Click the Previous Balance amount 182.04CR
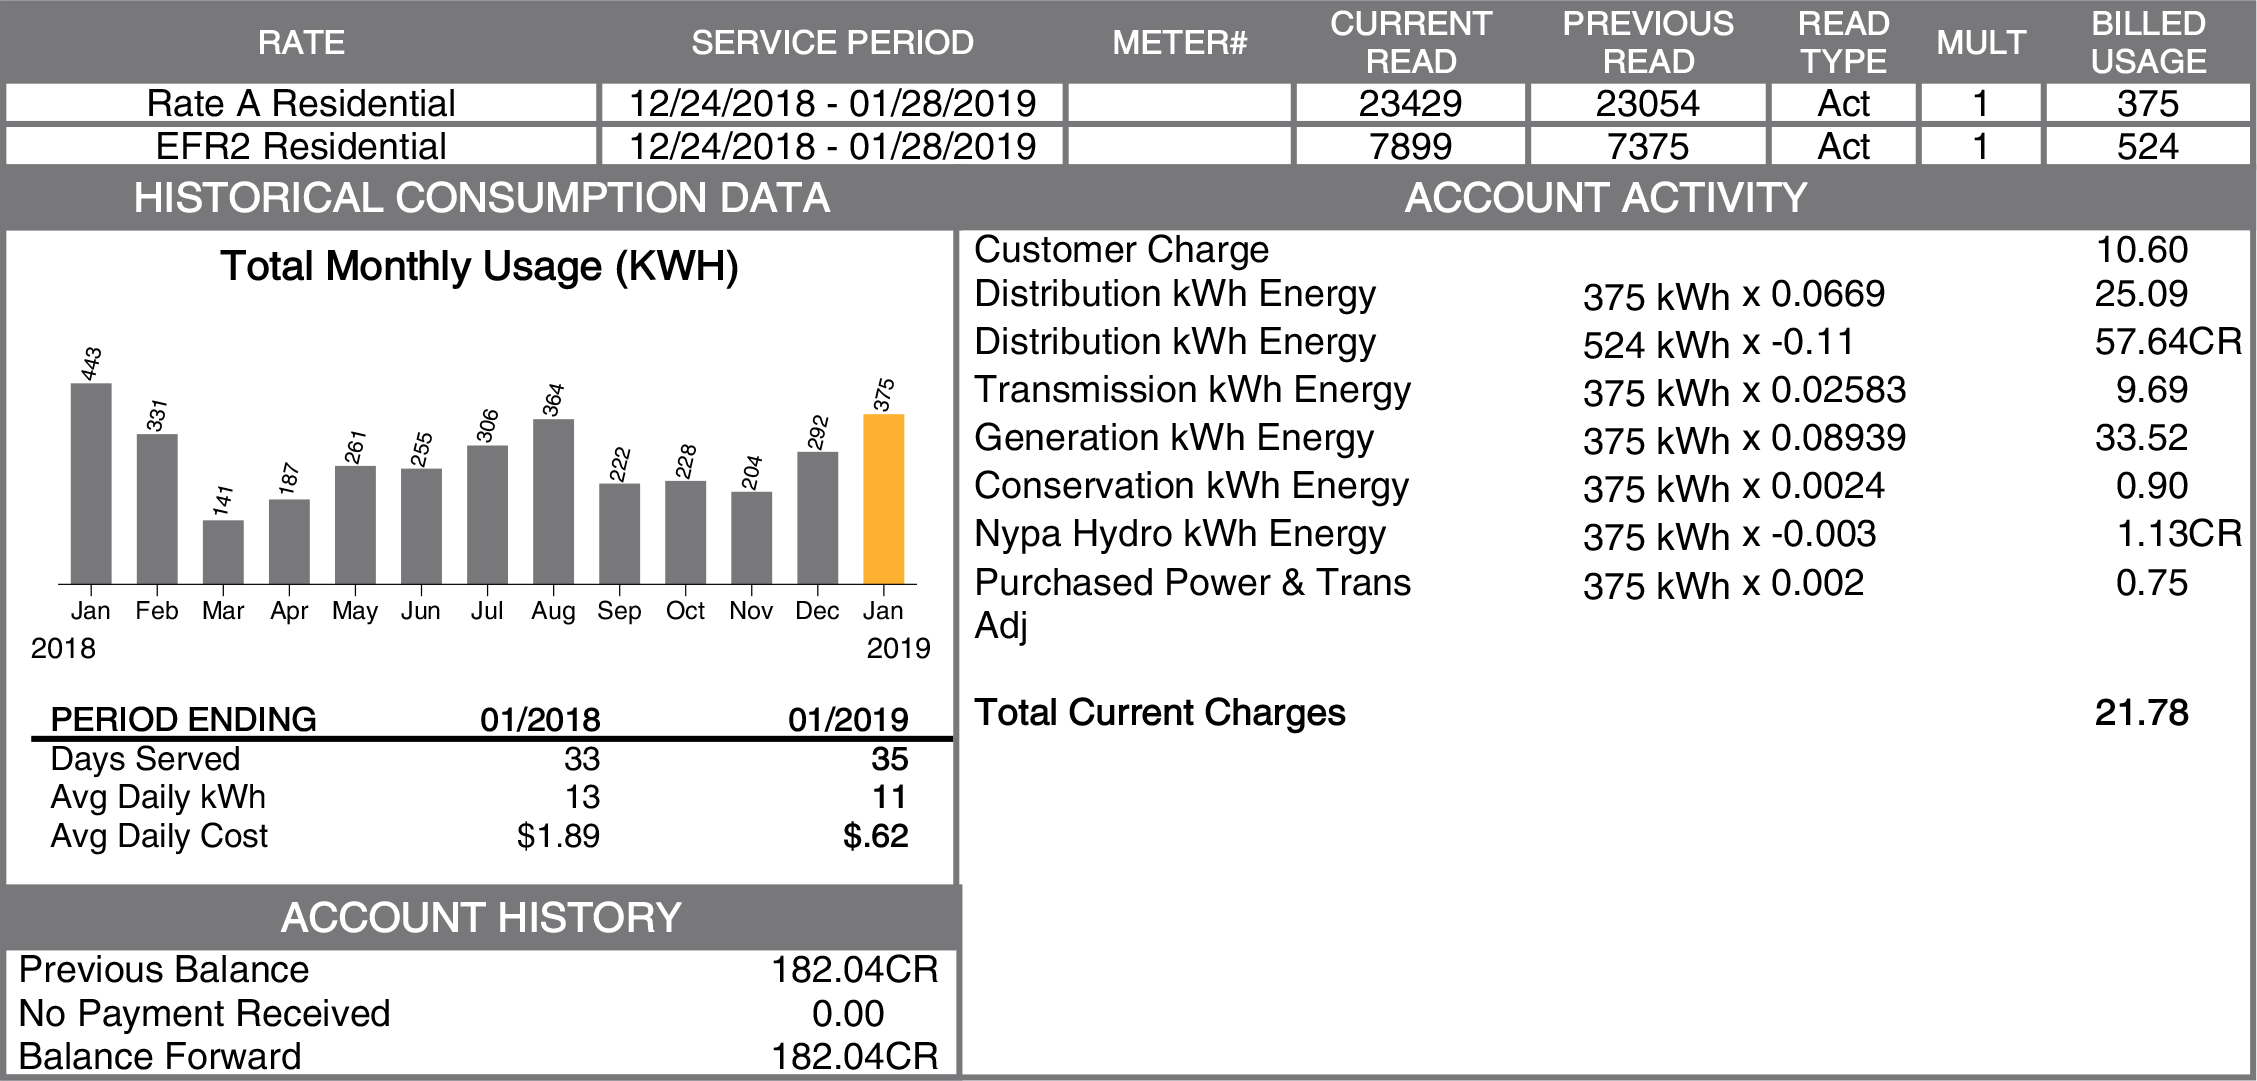 [854, 969]
